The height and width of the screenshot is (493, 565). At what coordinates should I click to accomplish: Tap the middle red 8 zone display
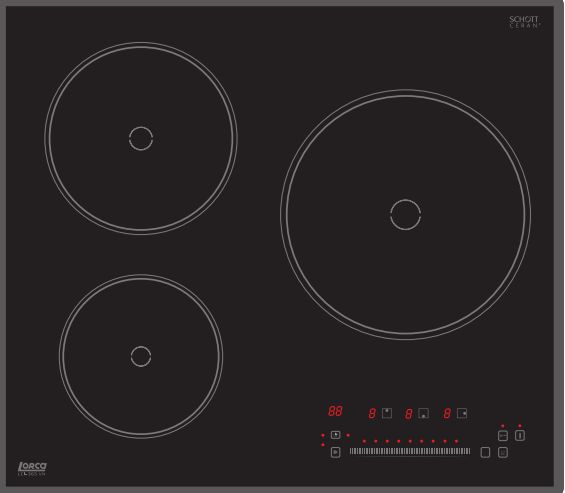pyautogui.click(x=408, y=414)
